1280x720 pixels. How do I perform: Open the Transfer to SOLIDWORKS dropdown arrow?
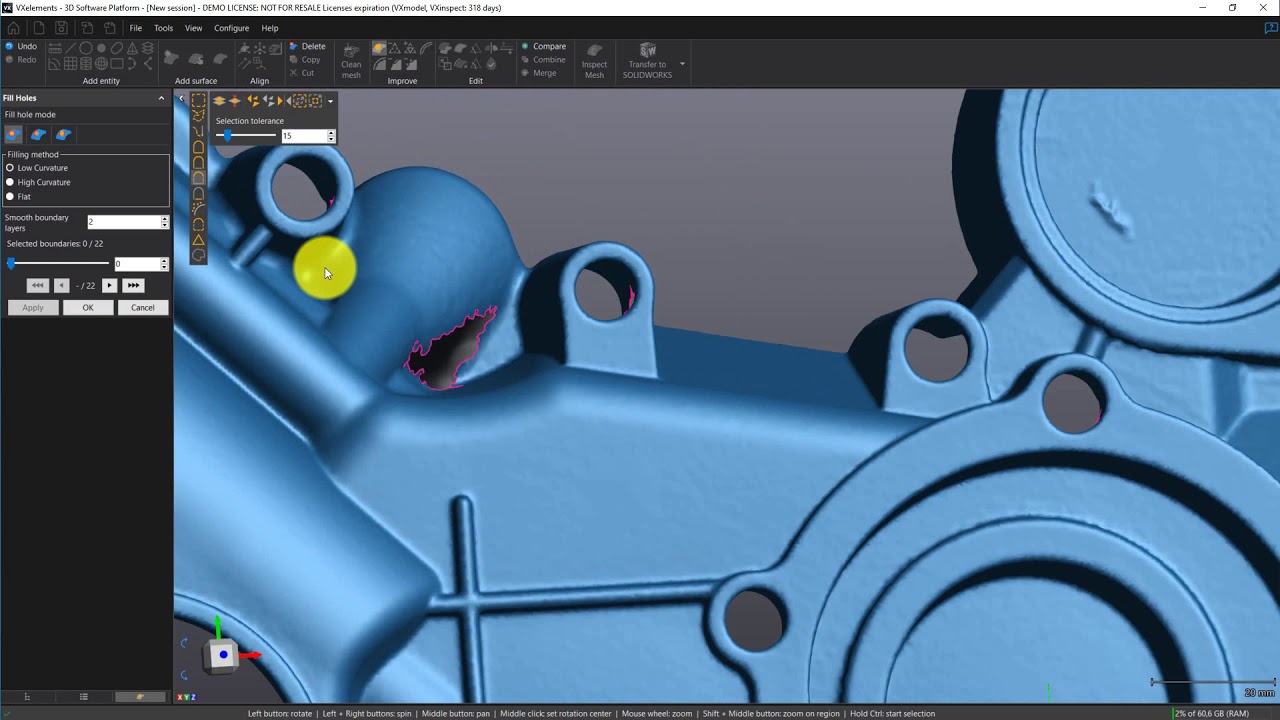(x=682, y=64)
